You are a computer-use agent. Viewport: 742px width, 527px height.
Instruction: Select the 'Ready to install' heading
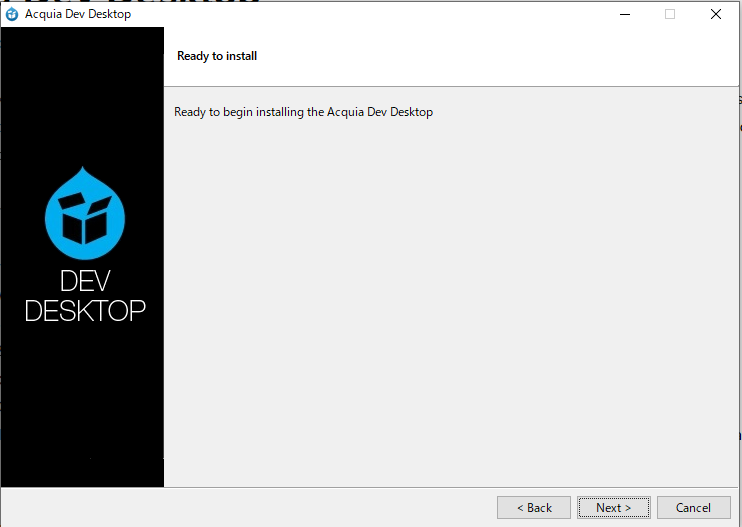[x=217, y=56]
